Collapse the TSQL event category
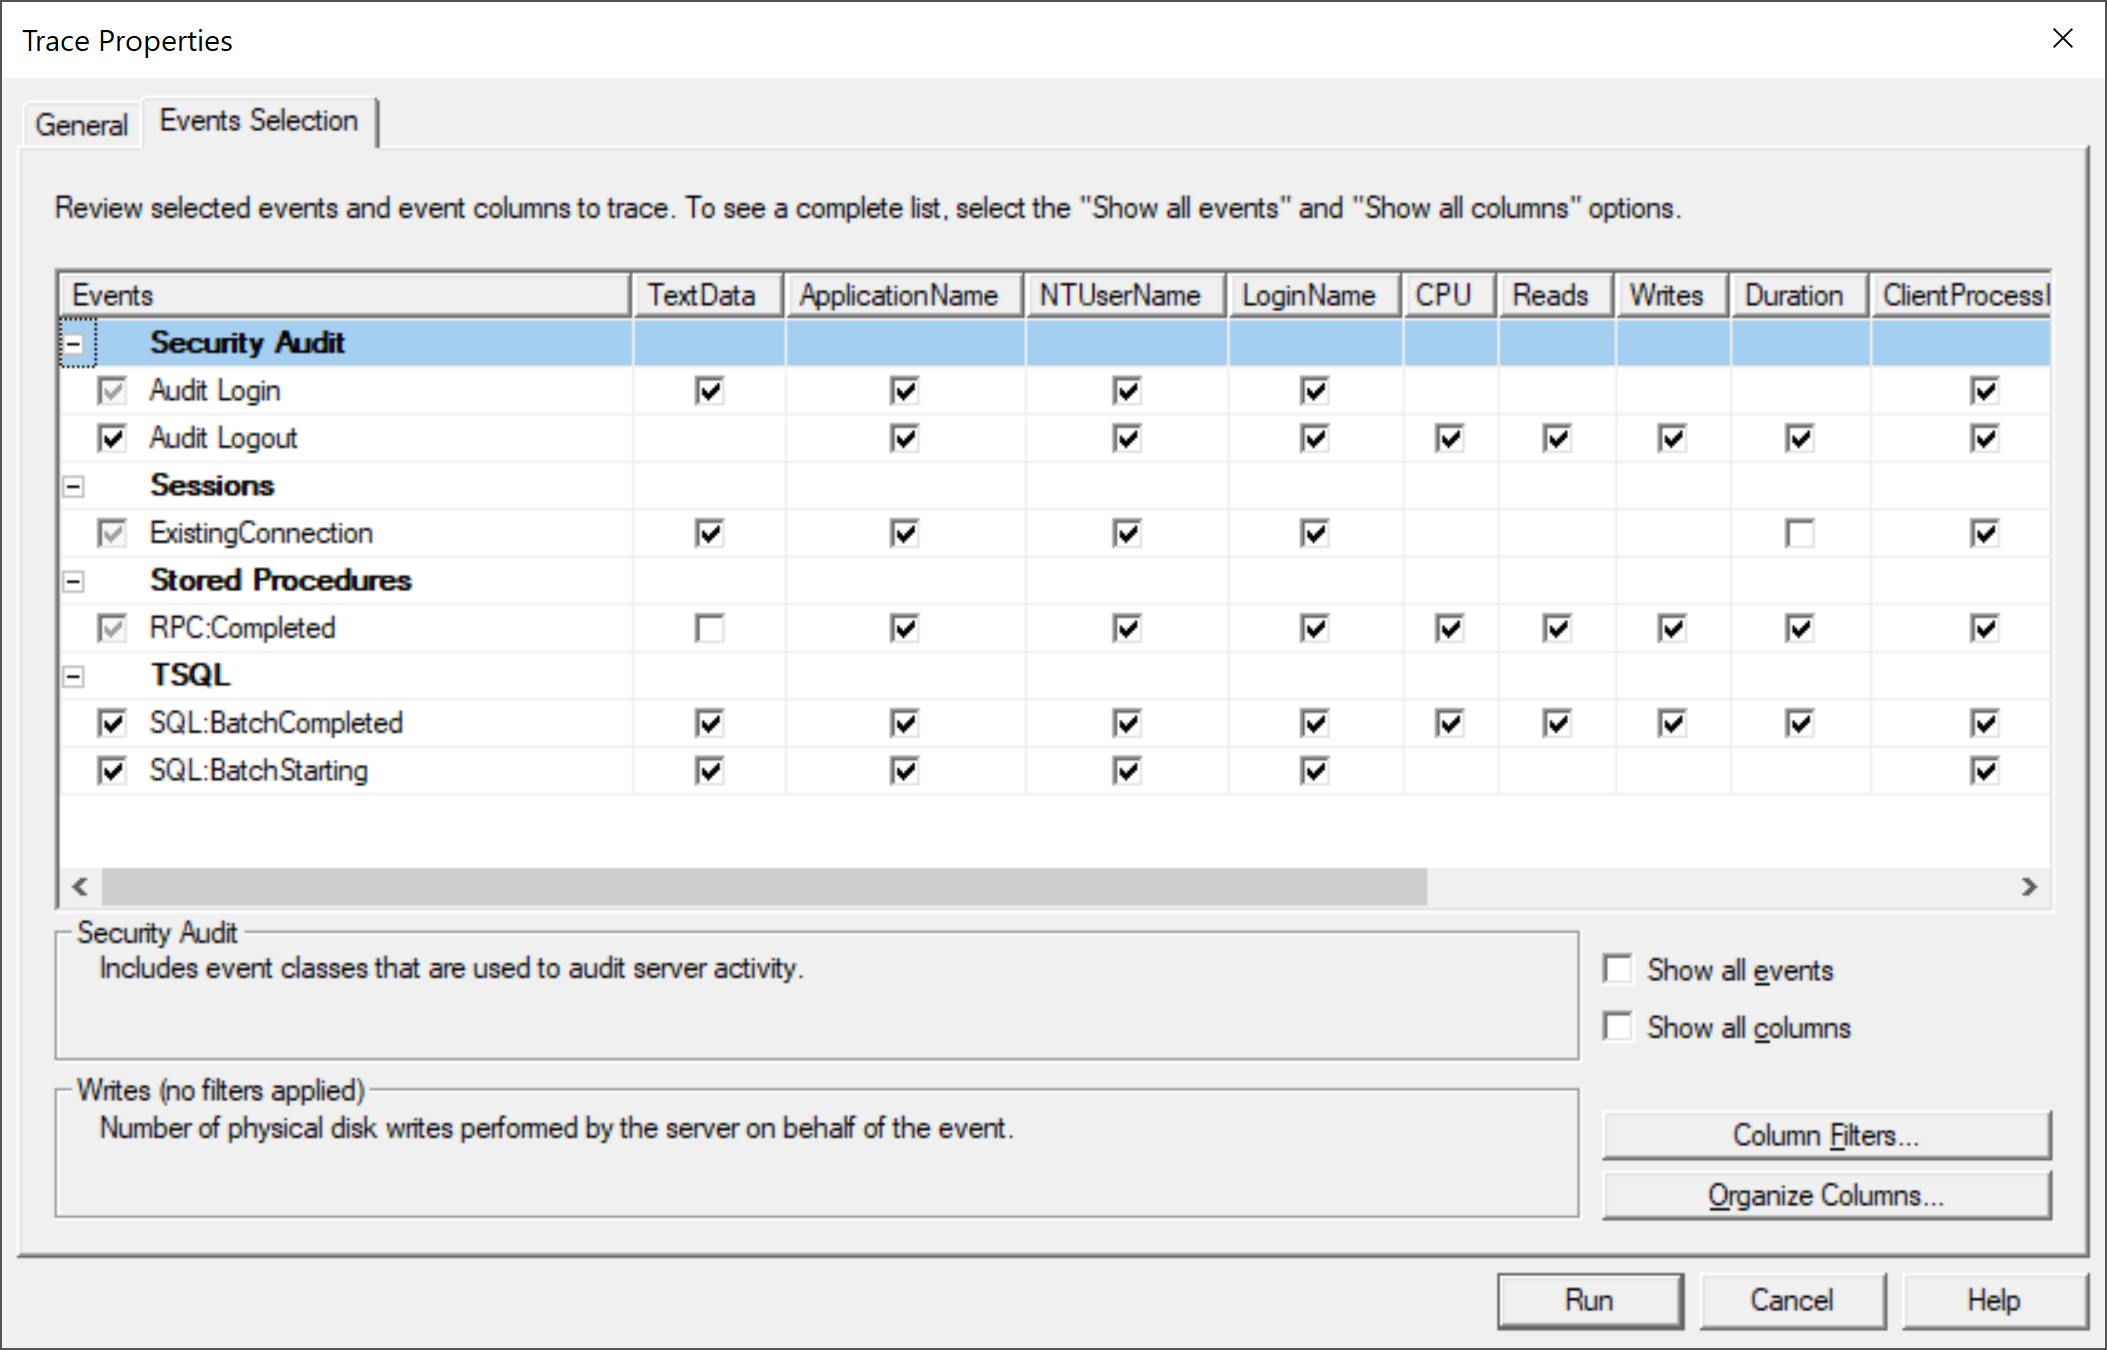The image size is (2107, 1350). click(x=74, y=677)
